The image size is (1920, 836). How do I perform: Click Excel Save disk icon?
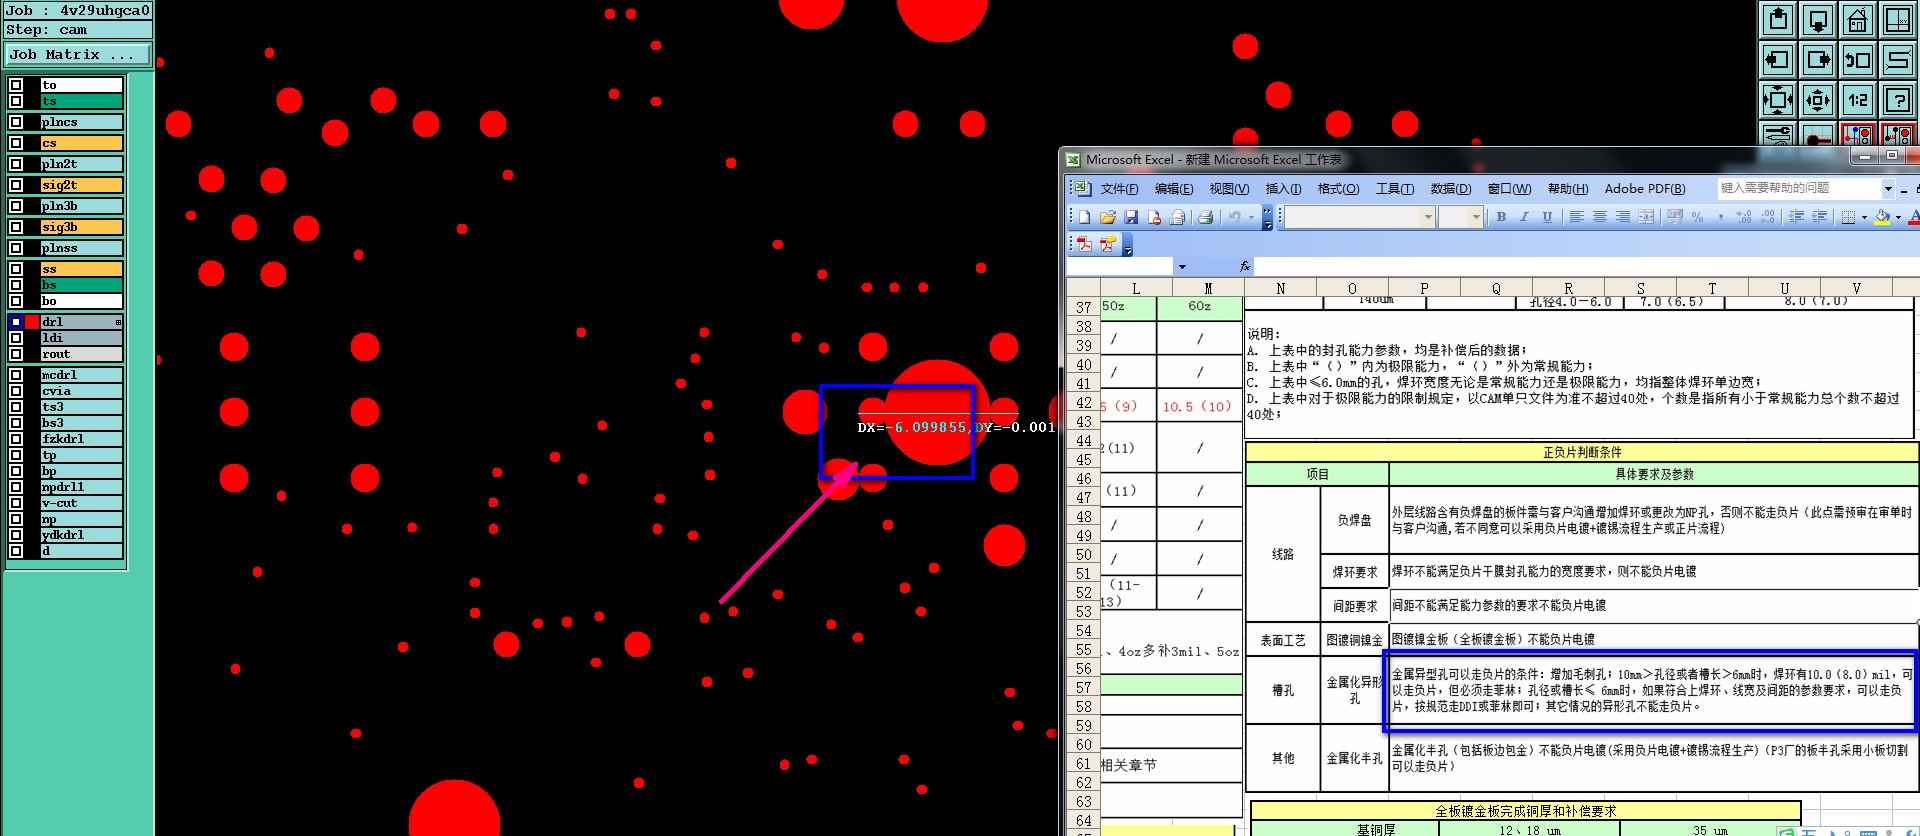pyautogui.click(x=1131, y=217)
